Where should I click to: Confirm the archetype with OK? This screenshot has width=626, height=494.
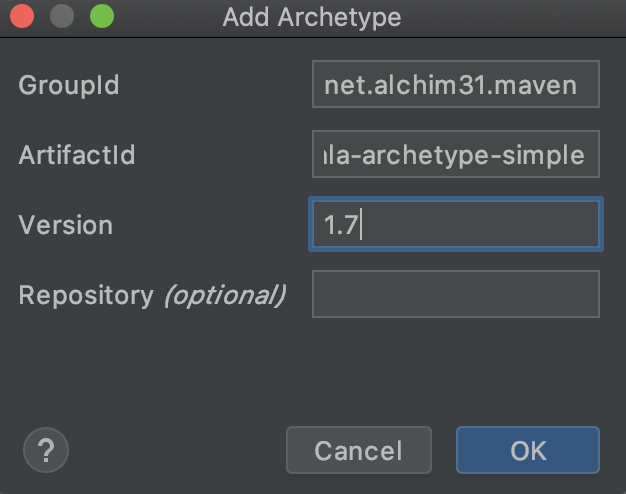pos(528,450)
